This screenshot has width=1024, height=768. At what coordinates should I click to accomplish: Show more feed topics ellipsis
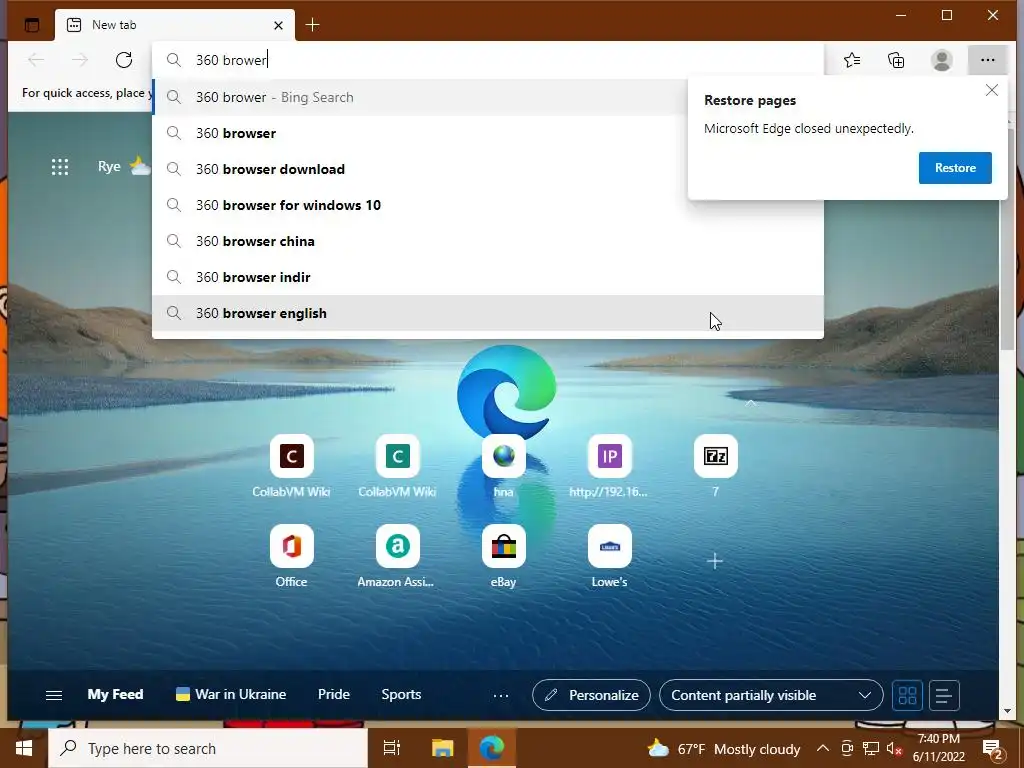coord(501,696)
